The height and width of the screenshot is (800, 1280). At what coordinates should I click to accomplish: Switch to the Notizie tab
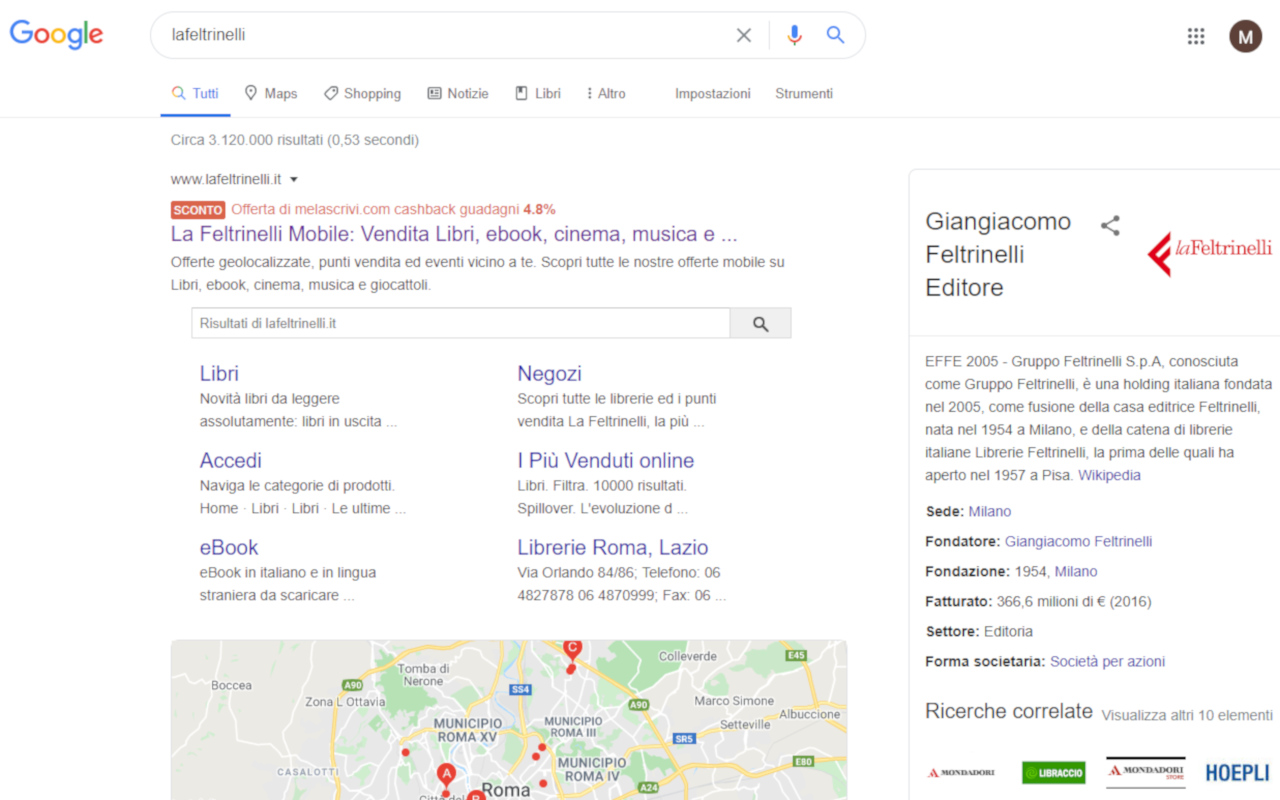click(458, 93)
